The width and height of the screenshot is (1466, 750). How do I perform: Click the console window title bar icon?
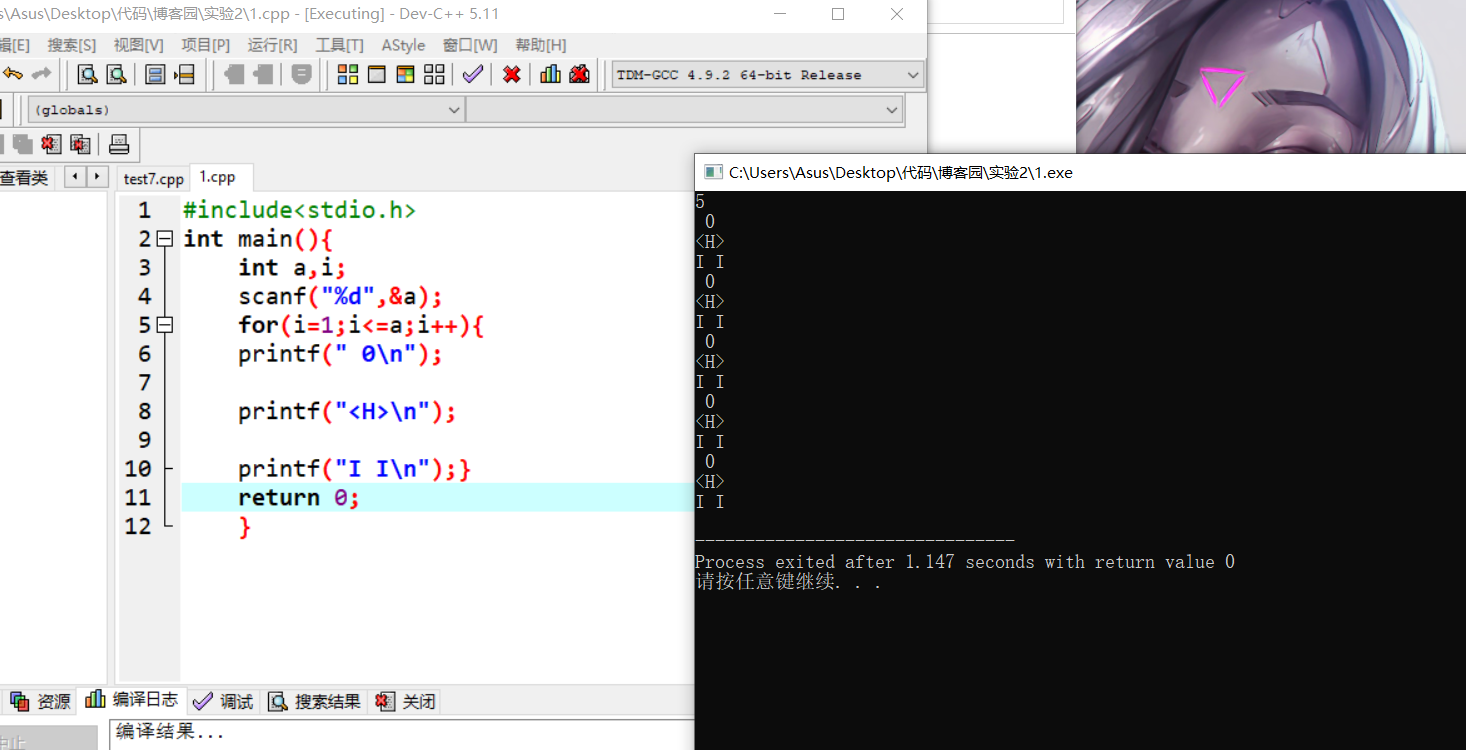(x=712, y=172)
